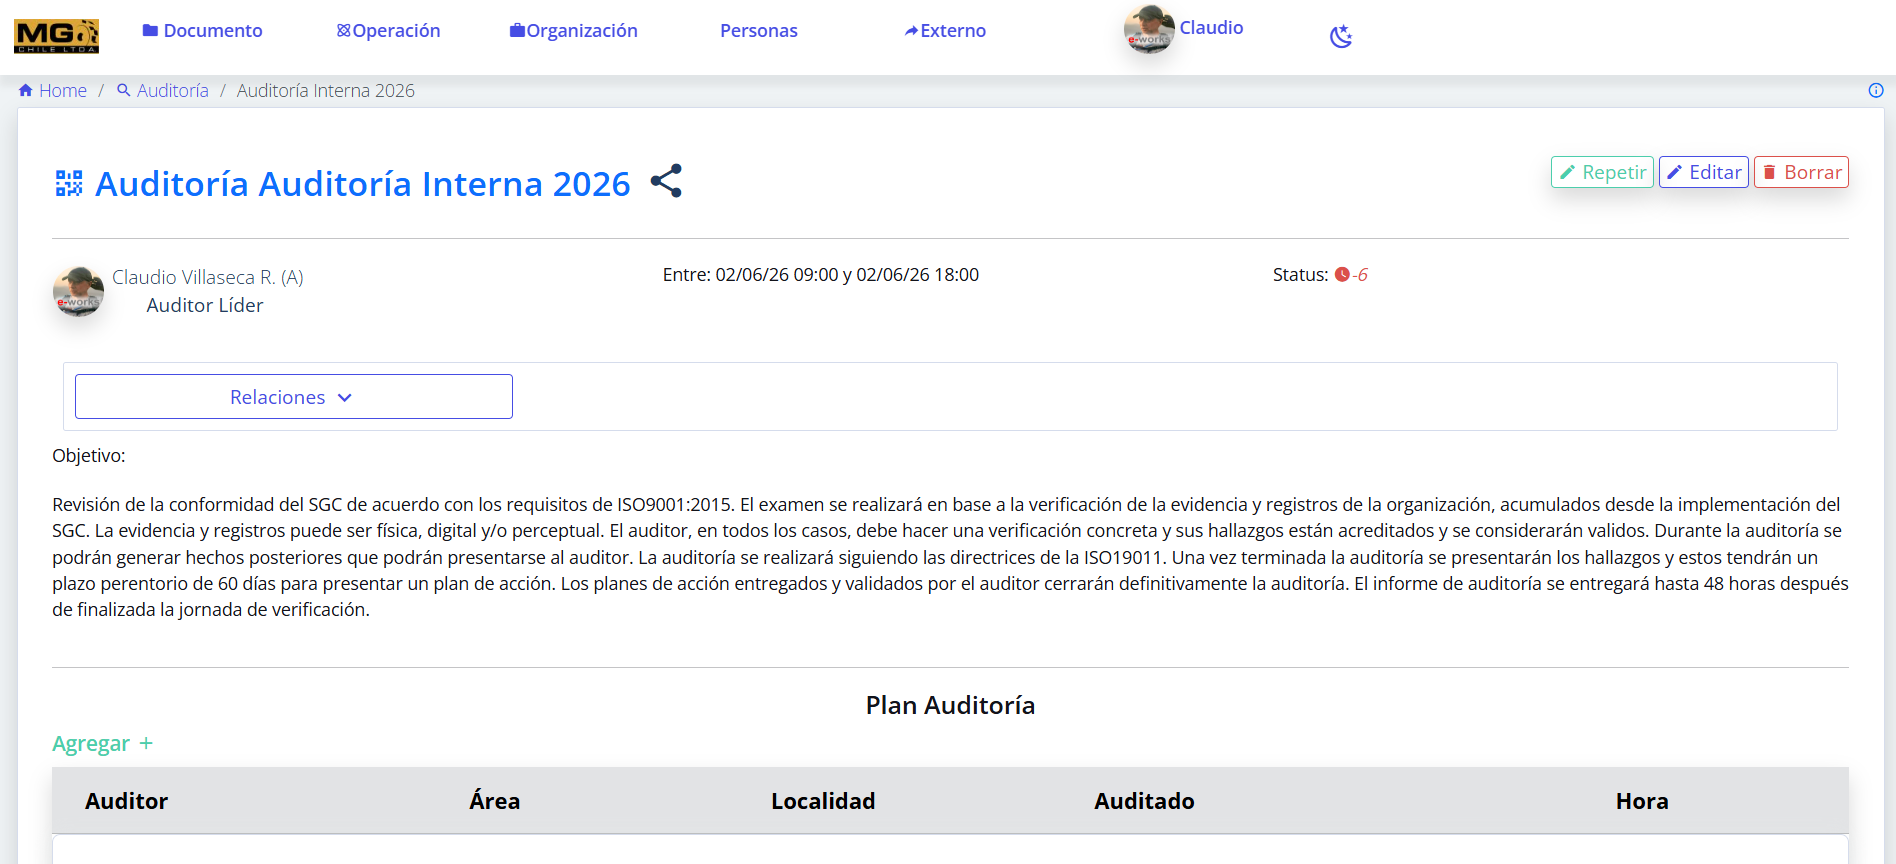Click the info icon at top right

(1876, 90)
